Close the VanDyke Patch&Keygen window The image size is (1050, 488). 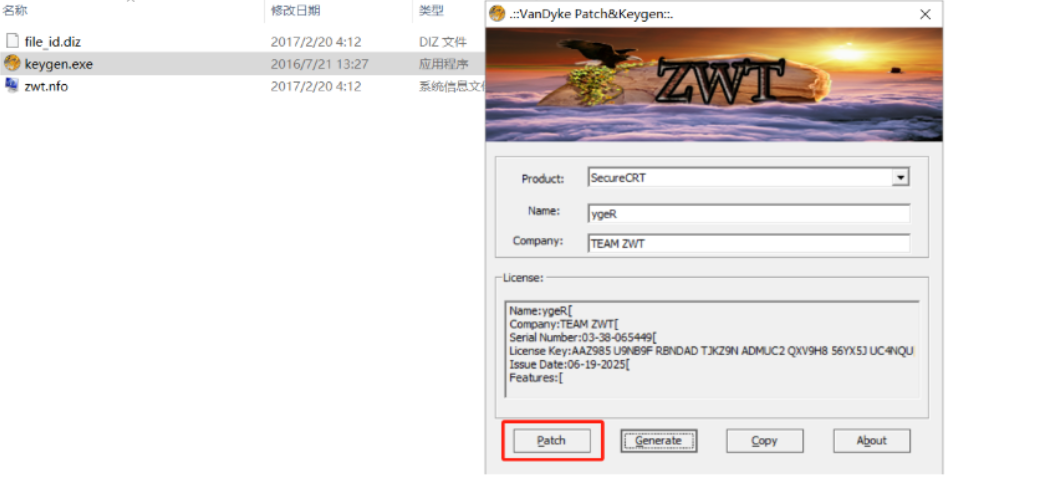click(925, 14)
